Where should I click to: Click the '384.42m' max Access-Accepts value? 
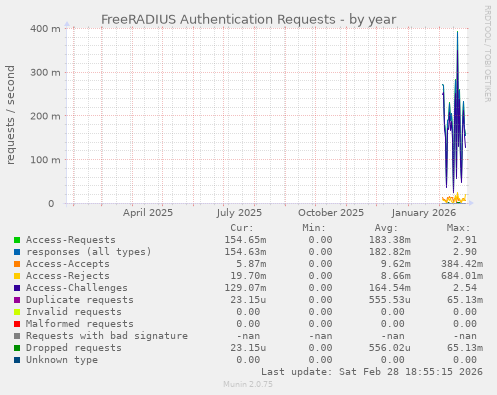pos(462,264)
